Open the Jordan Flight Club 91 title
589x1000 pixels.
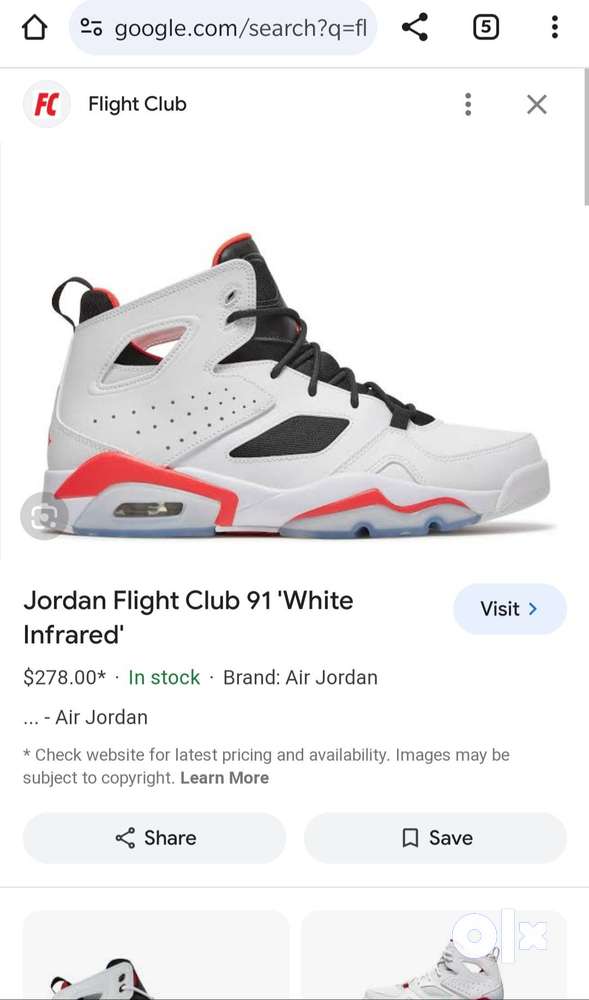click(188, 617)
